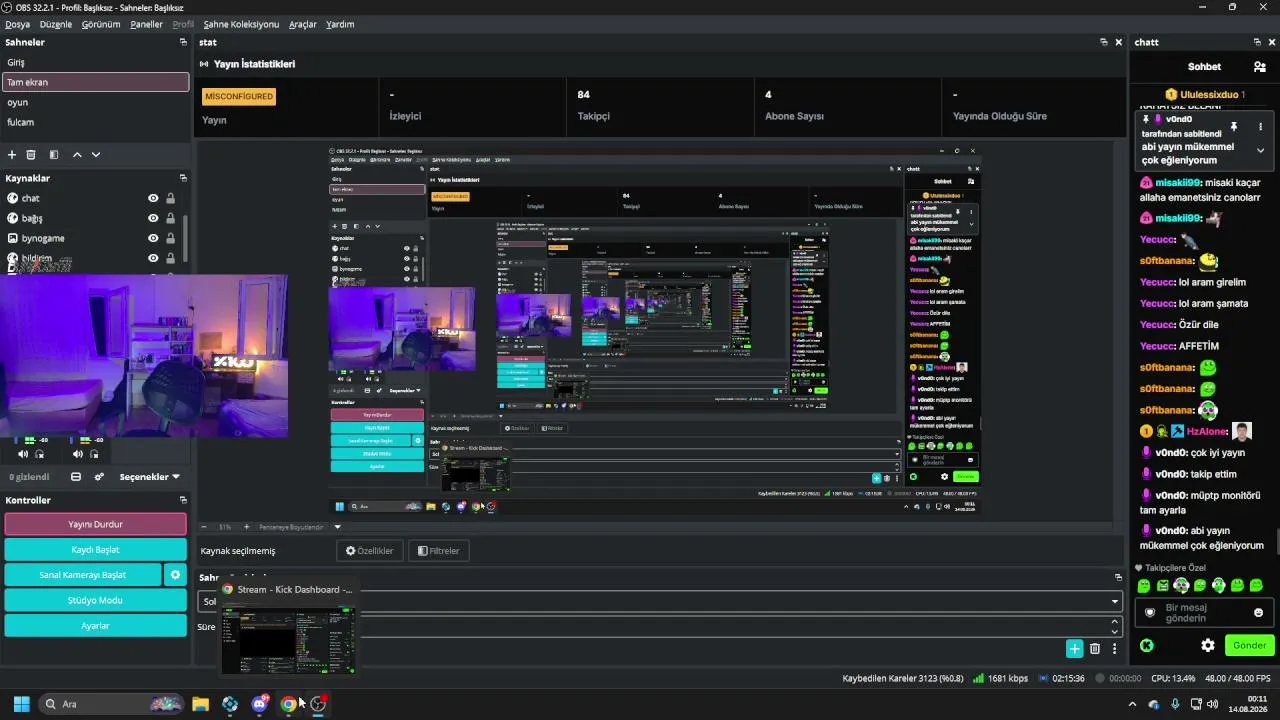Open the Düzenle menu
1280x720 pixels.
56,24
